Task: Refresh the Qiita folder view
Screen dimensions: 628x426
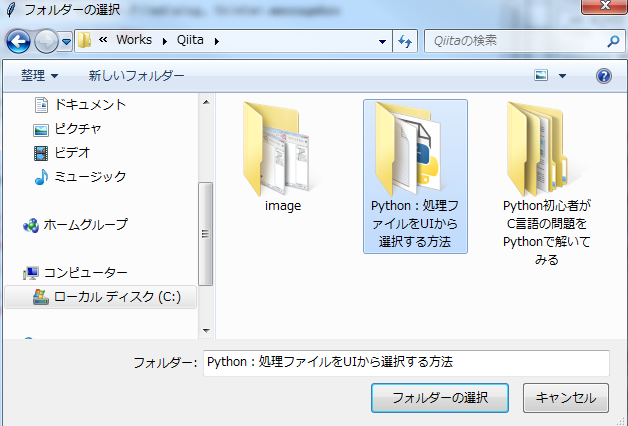Action: tap(405, 41)
